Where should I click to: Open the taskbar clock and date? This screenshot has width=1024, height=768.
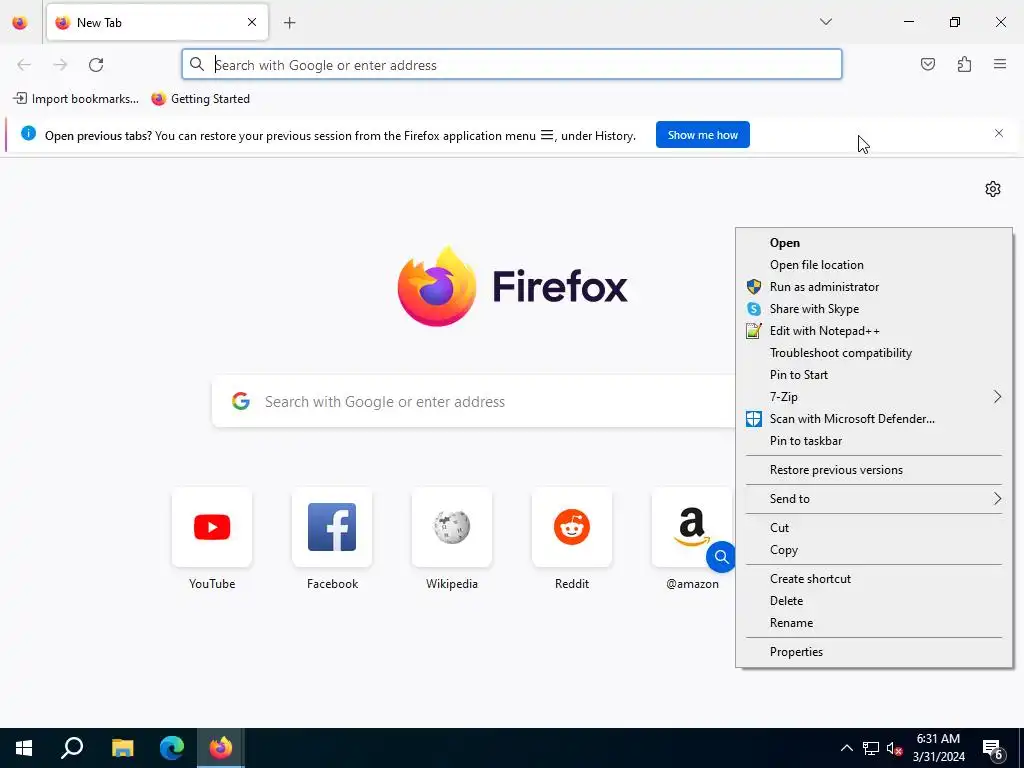(x=938, y=748)
